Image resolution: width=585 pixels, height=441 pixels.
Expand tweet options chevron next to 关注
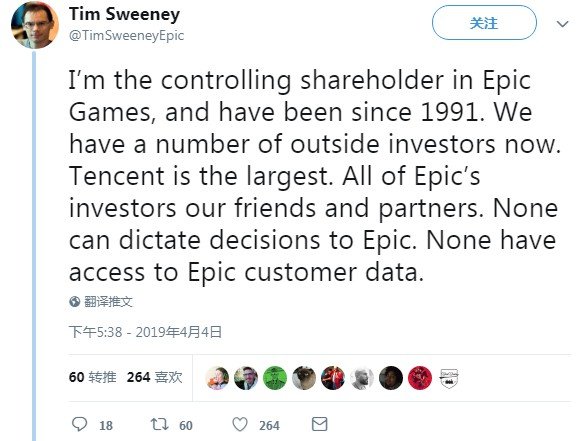(562, 24)
